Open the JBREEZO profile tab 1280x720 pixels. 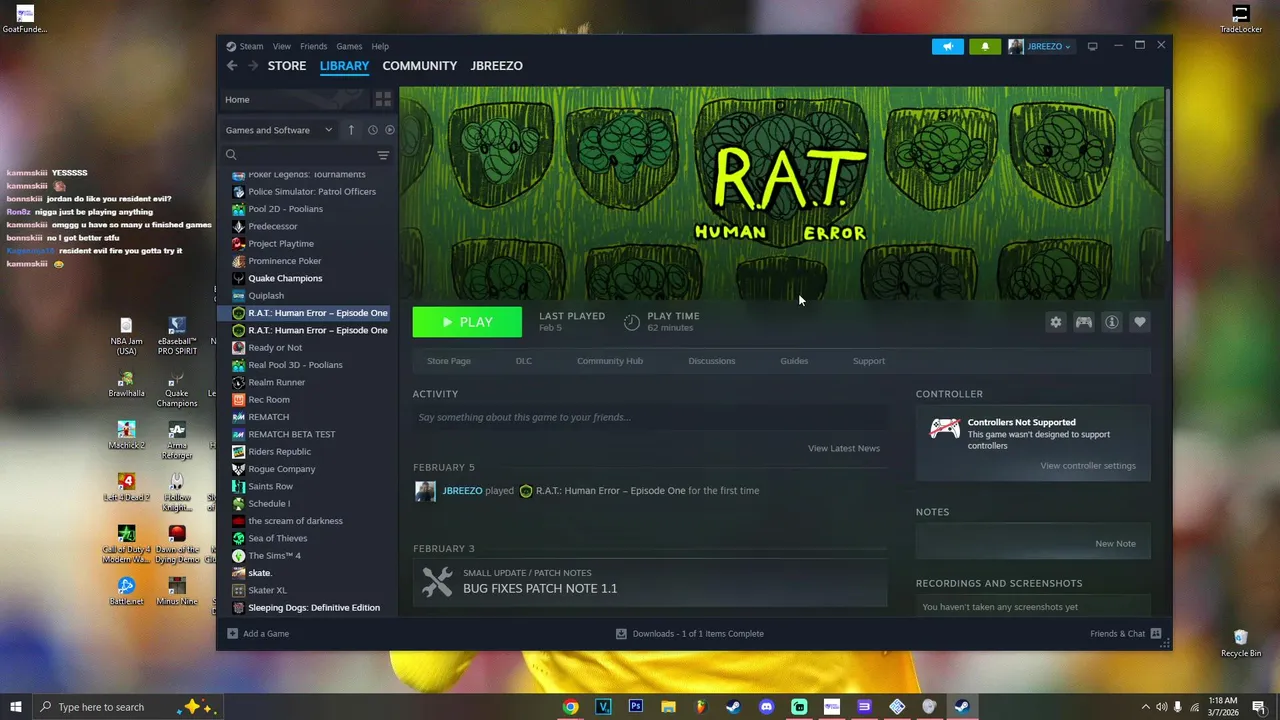[x=497, y=66]
